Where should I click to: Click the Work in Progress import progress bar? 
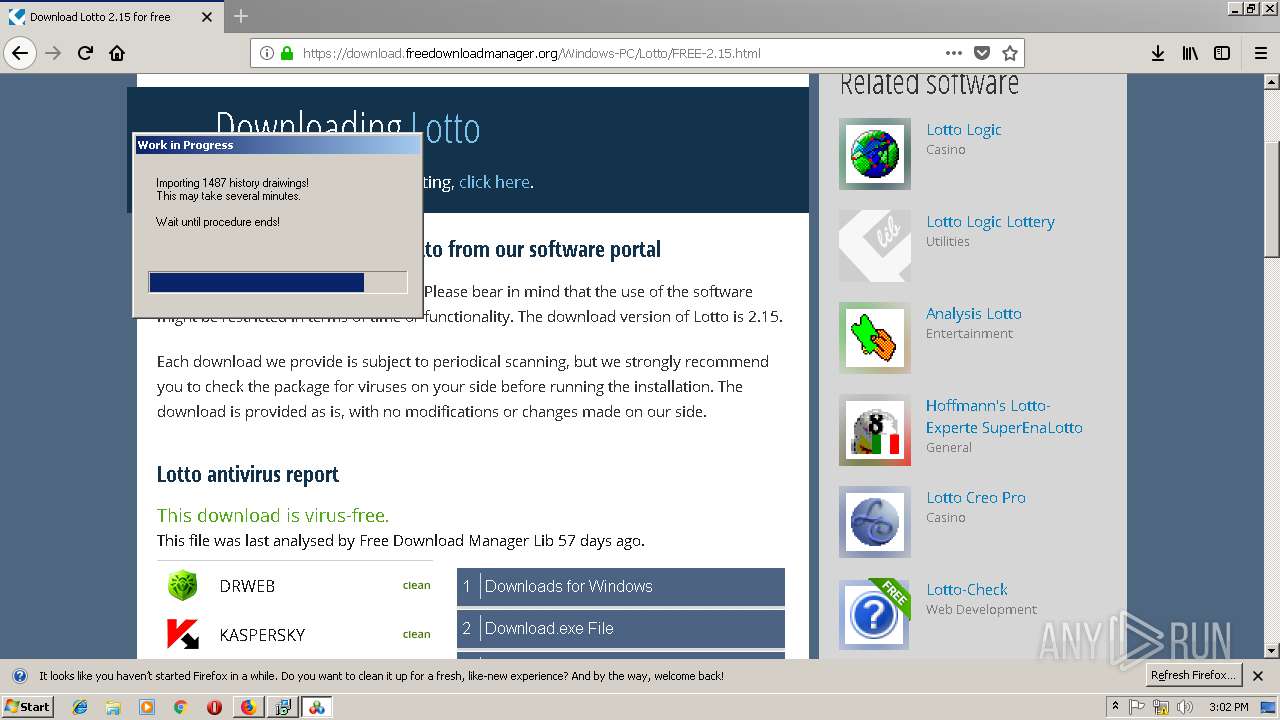(278, 282)
